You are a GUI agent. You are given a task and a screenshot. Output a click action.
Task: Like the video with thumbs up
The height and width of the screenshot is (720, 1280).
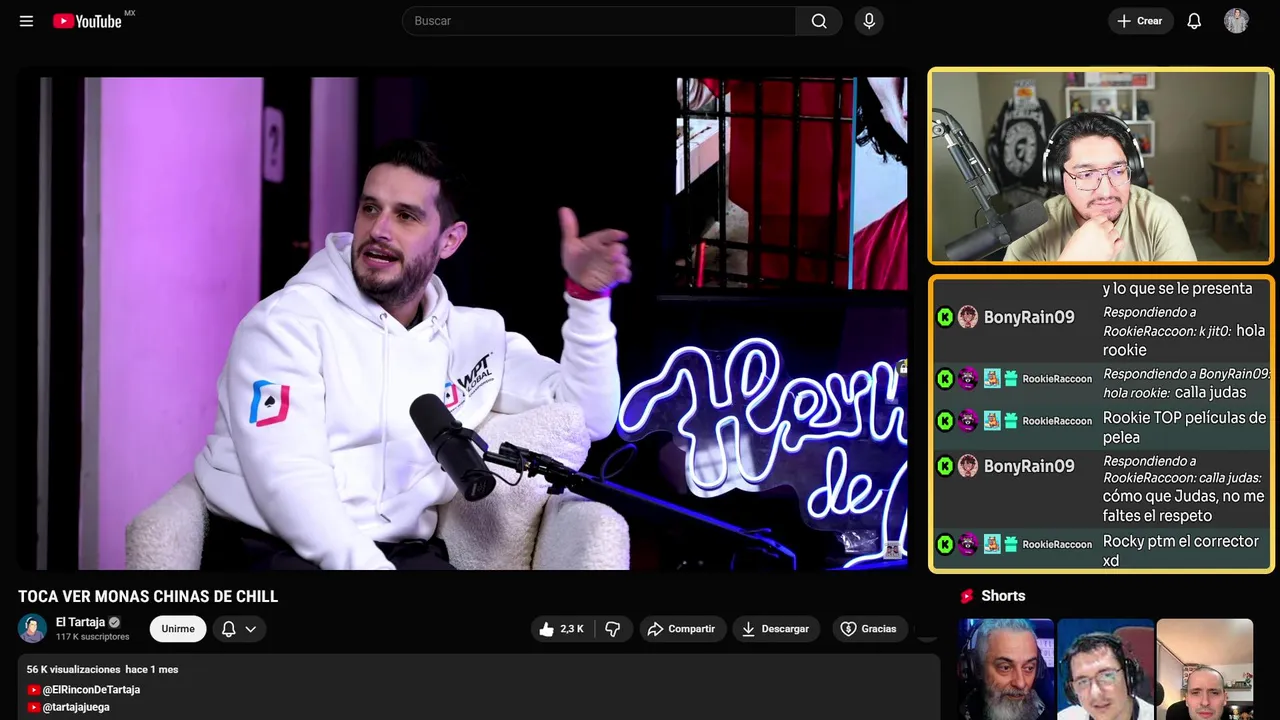[561, 629]
